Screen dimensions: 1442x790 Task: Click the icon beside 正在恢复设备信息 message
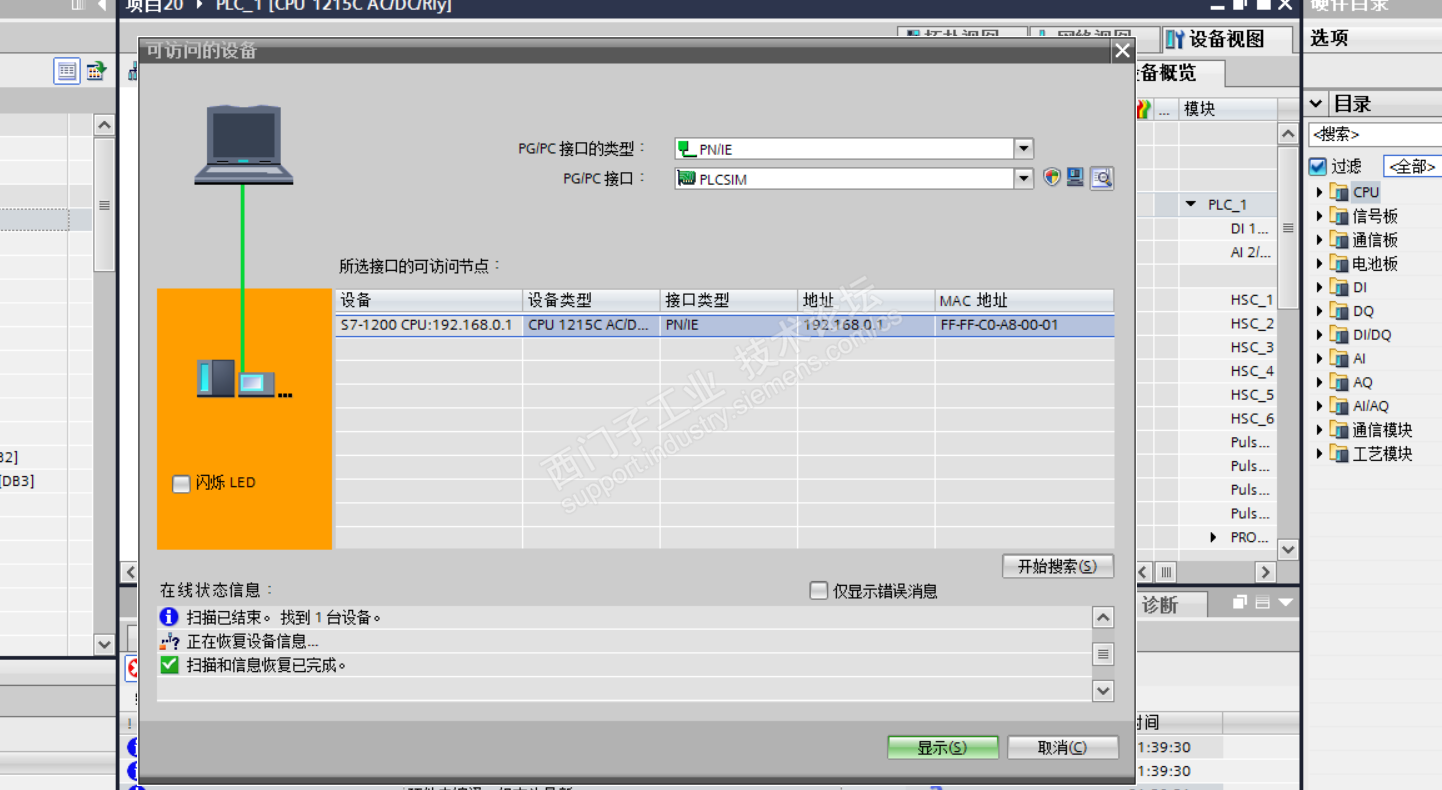(169, 641)
